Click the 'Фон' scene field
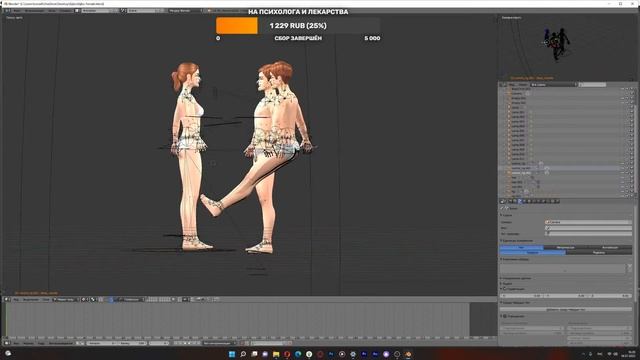Screen dimensions: 640x360 point(588,228)
